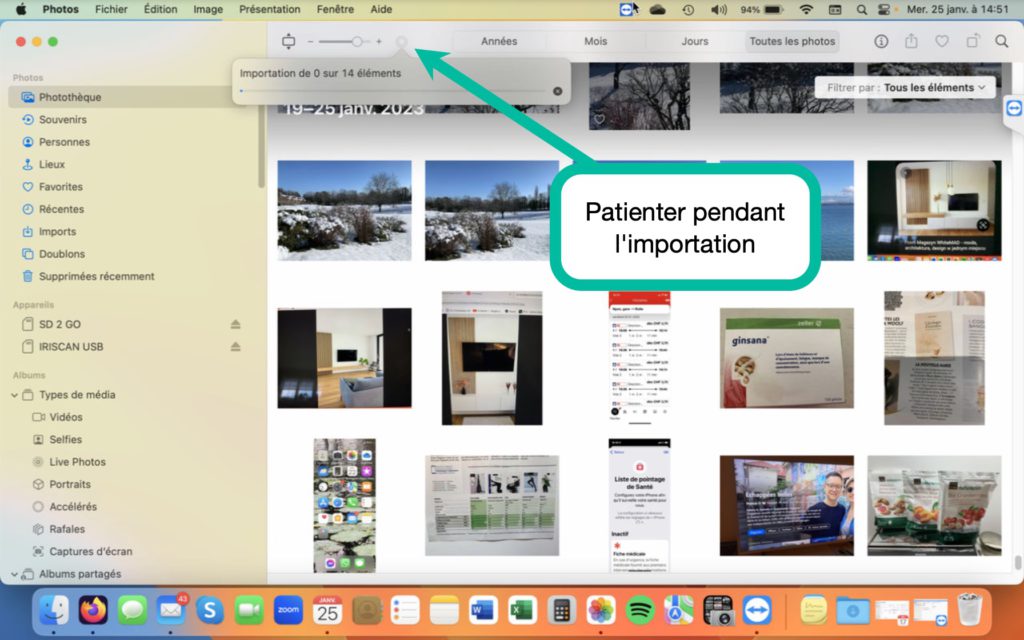Open Spotify from the Dock
This screenshot has width=1024, height=640.
(x=640, y=609)
